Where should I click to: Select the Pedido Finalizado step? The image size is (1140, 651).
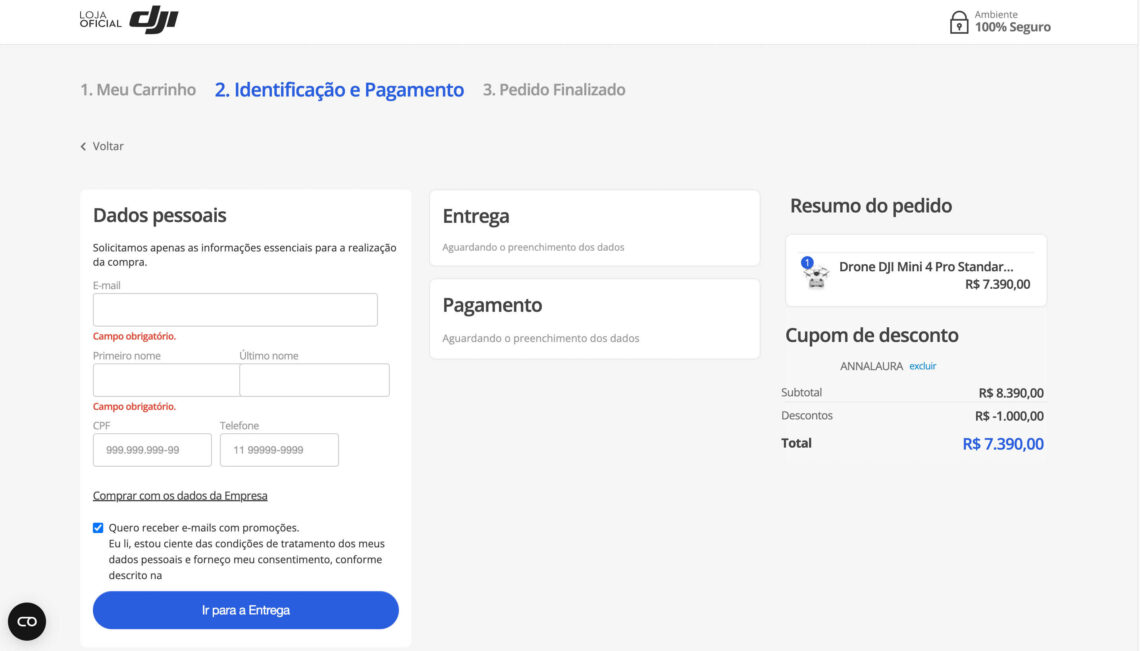point(554,90)
